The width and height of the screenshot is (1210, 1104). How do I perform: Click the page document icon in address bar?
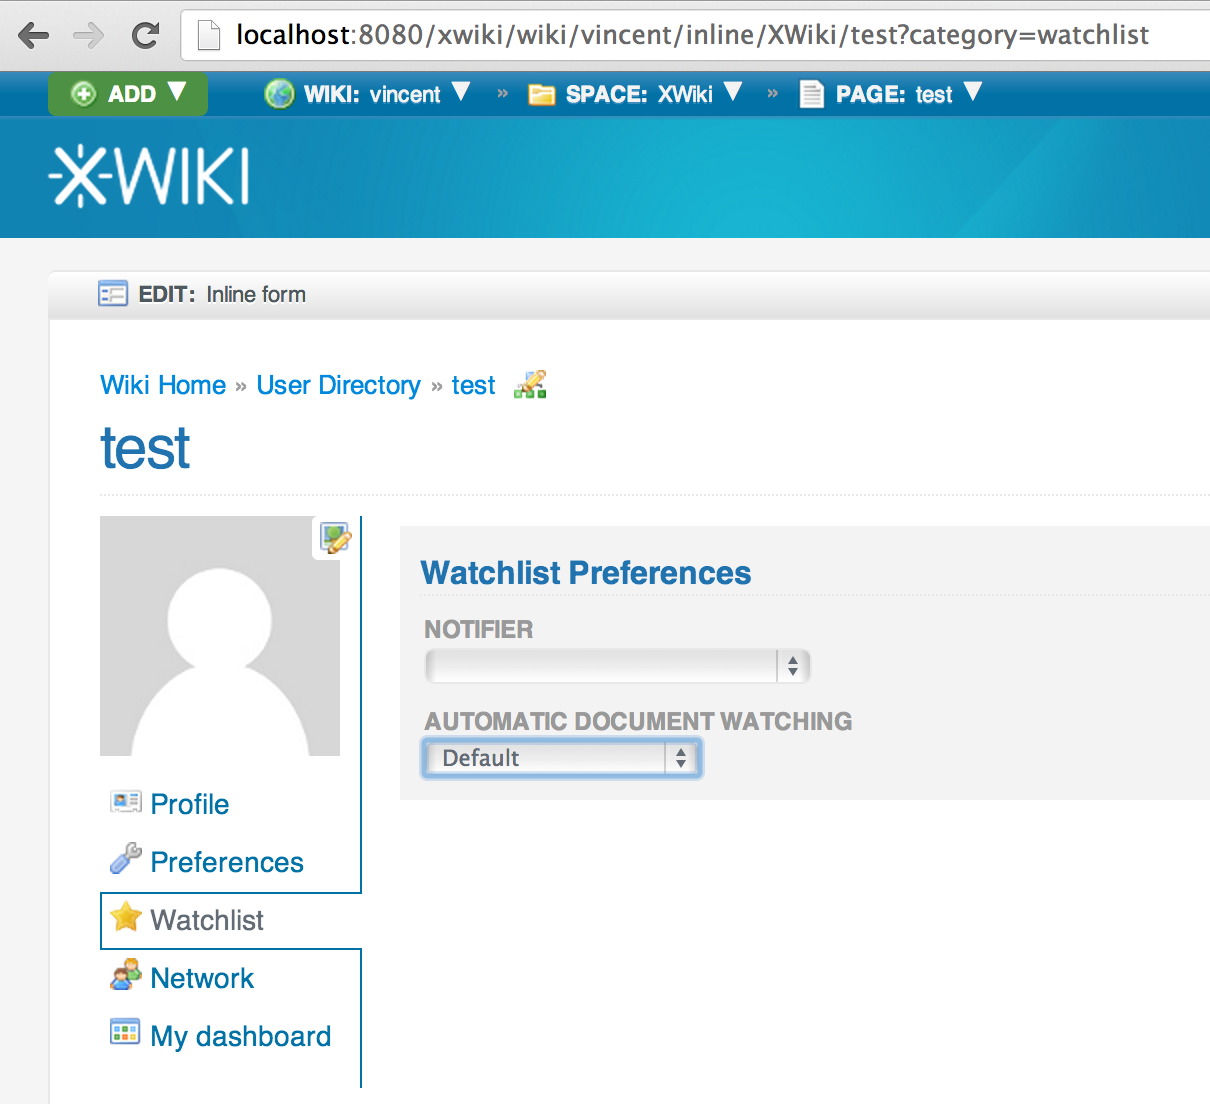point(209,36)
